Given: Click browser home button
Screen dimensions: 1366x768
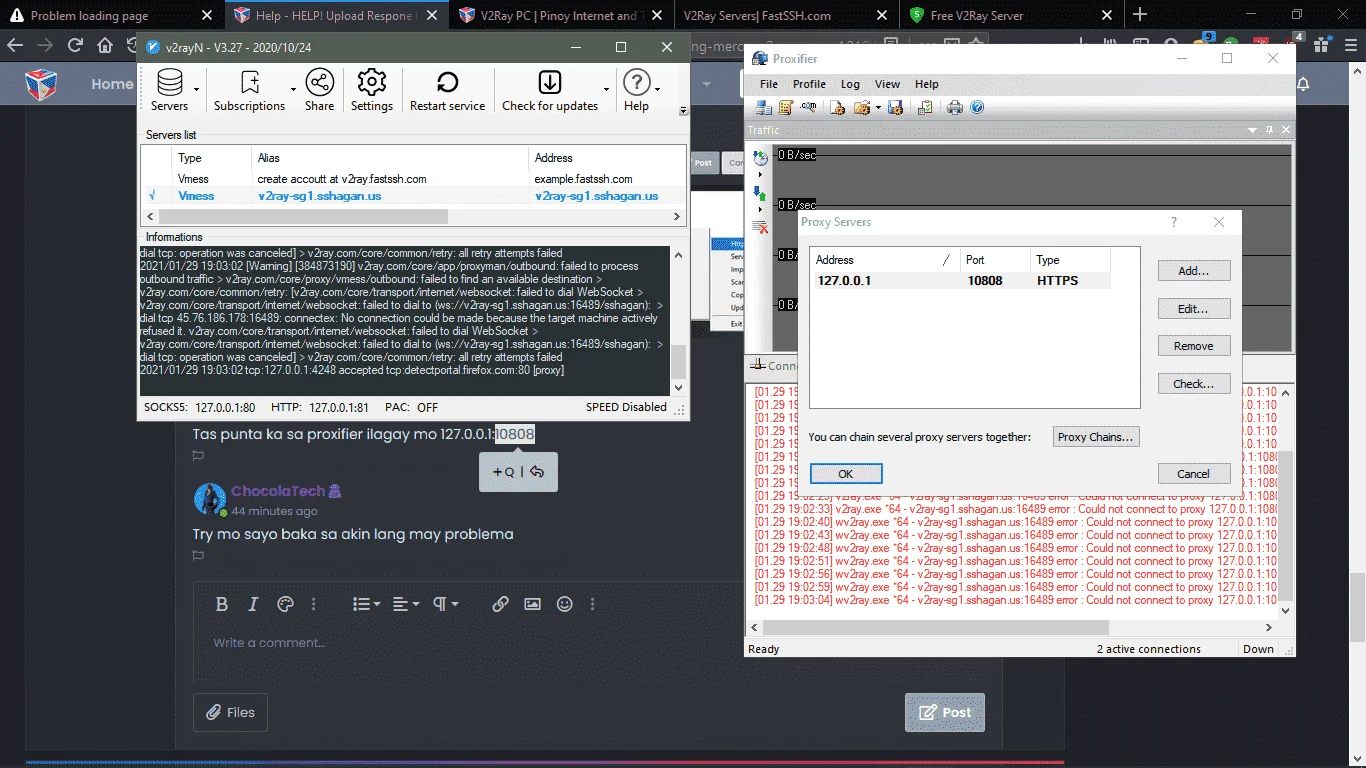Looking at the screenshot, I should (105, 46).
